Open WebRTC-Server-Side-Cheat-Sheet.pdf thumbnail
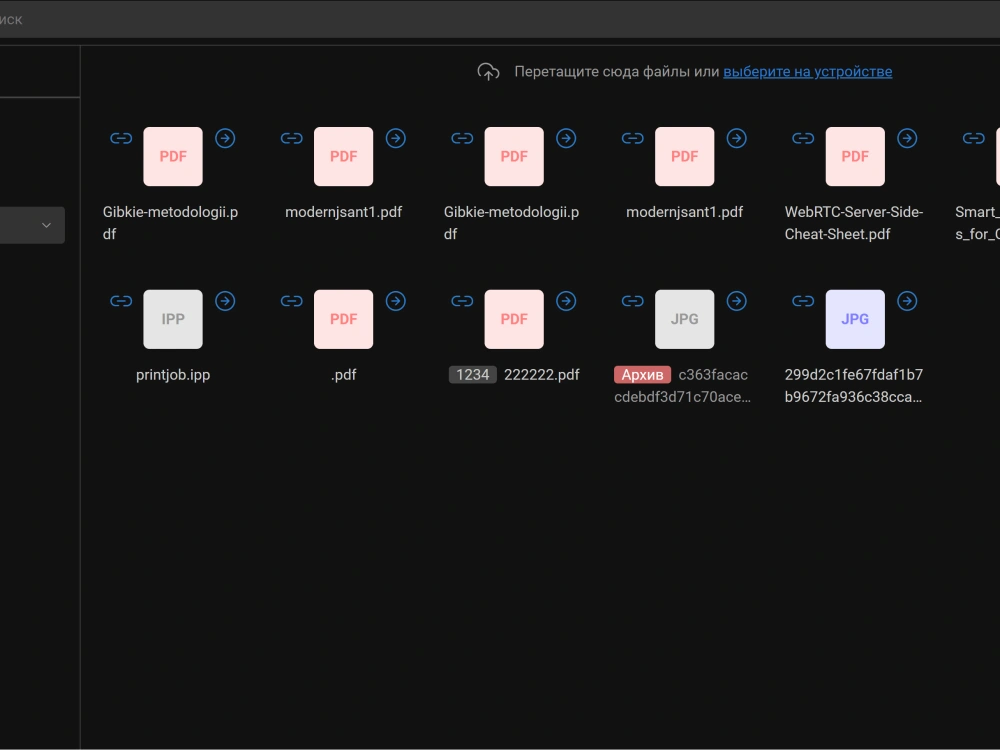Screen dimensions: 1000x750 (855, 156)
